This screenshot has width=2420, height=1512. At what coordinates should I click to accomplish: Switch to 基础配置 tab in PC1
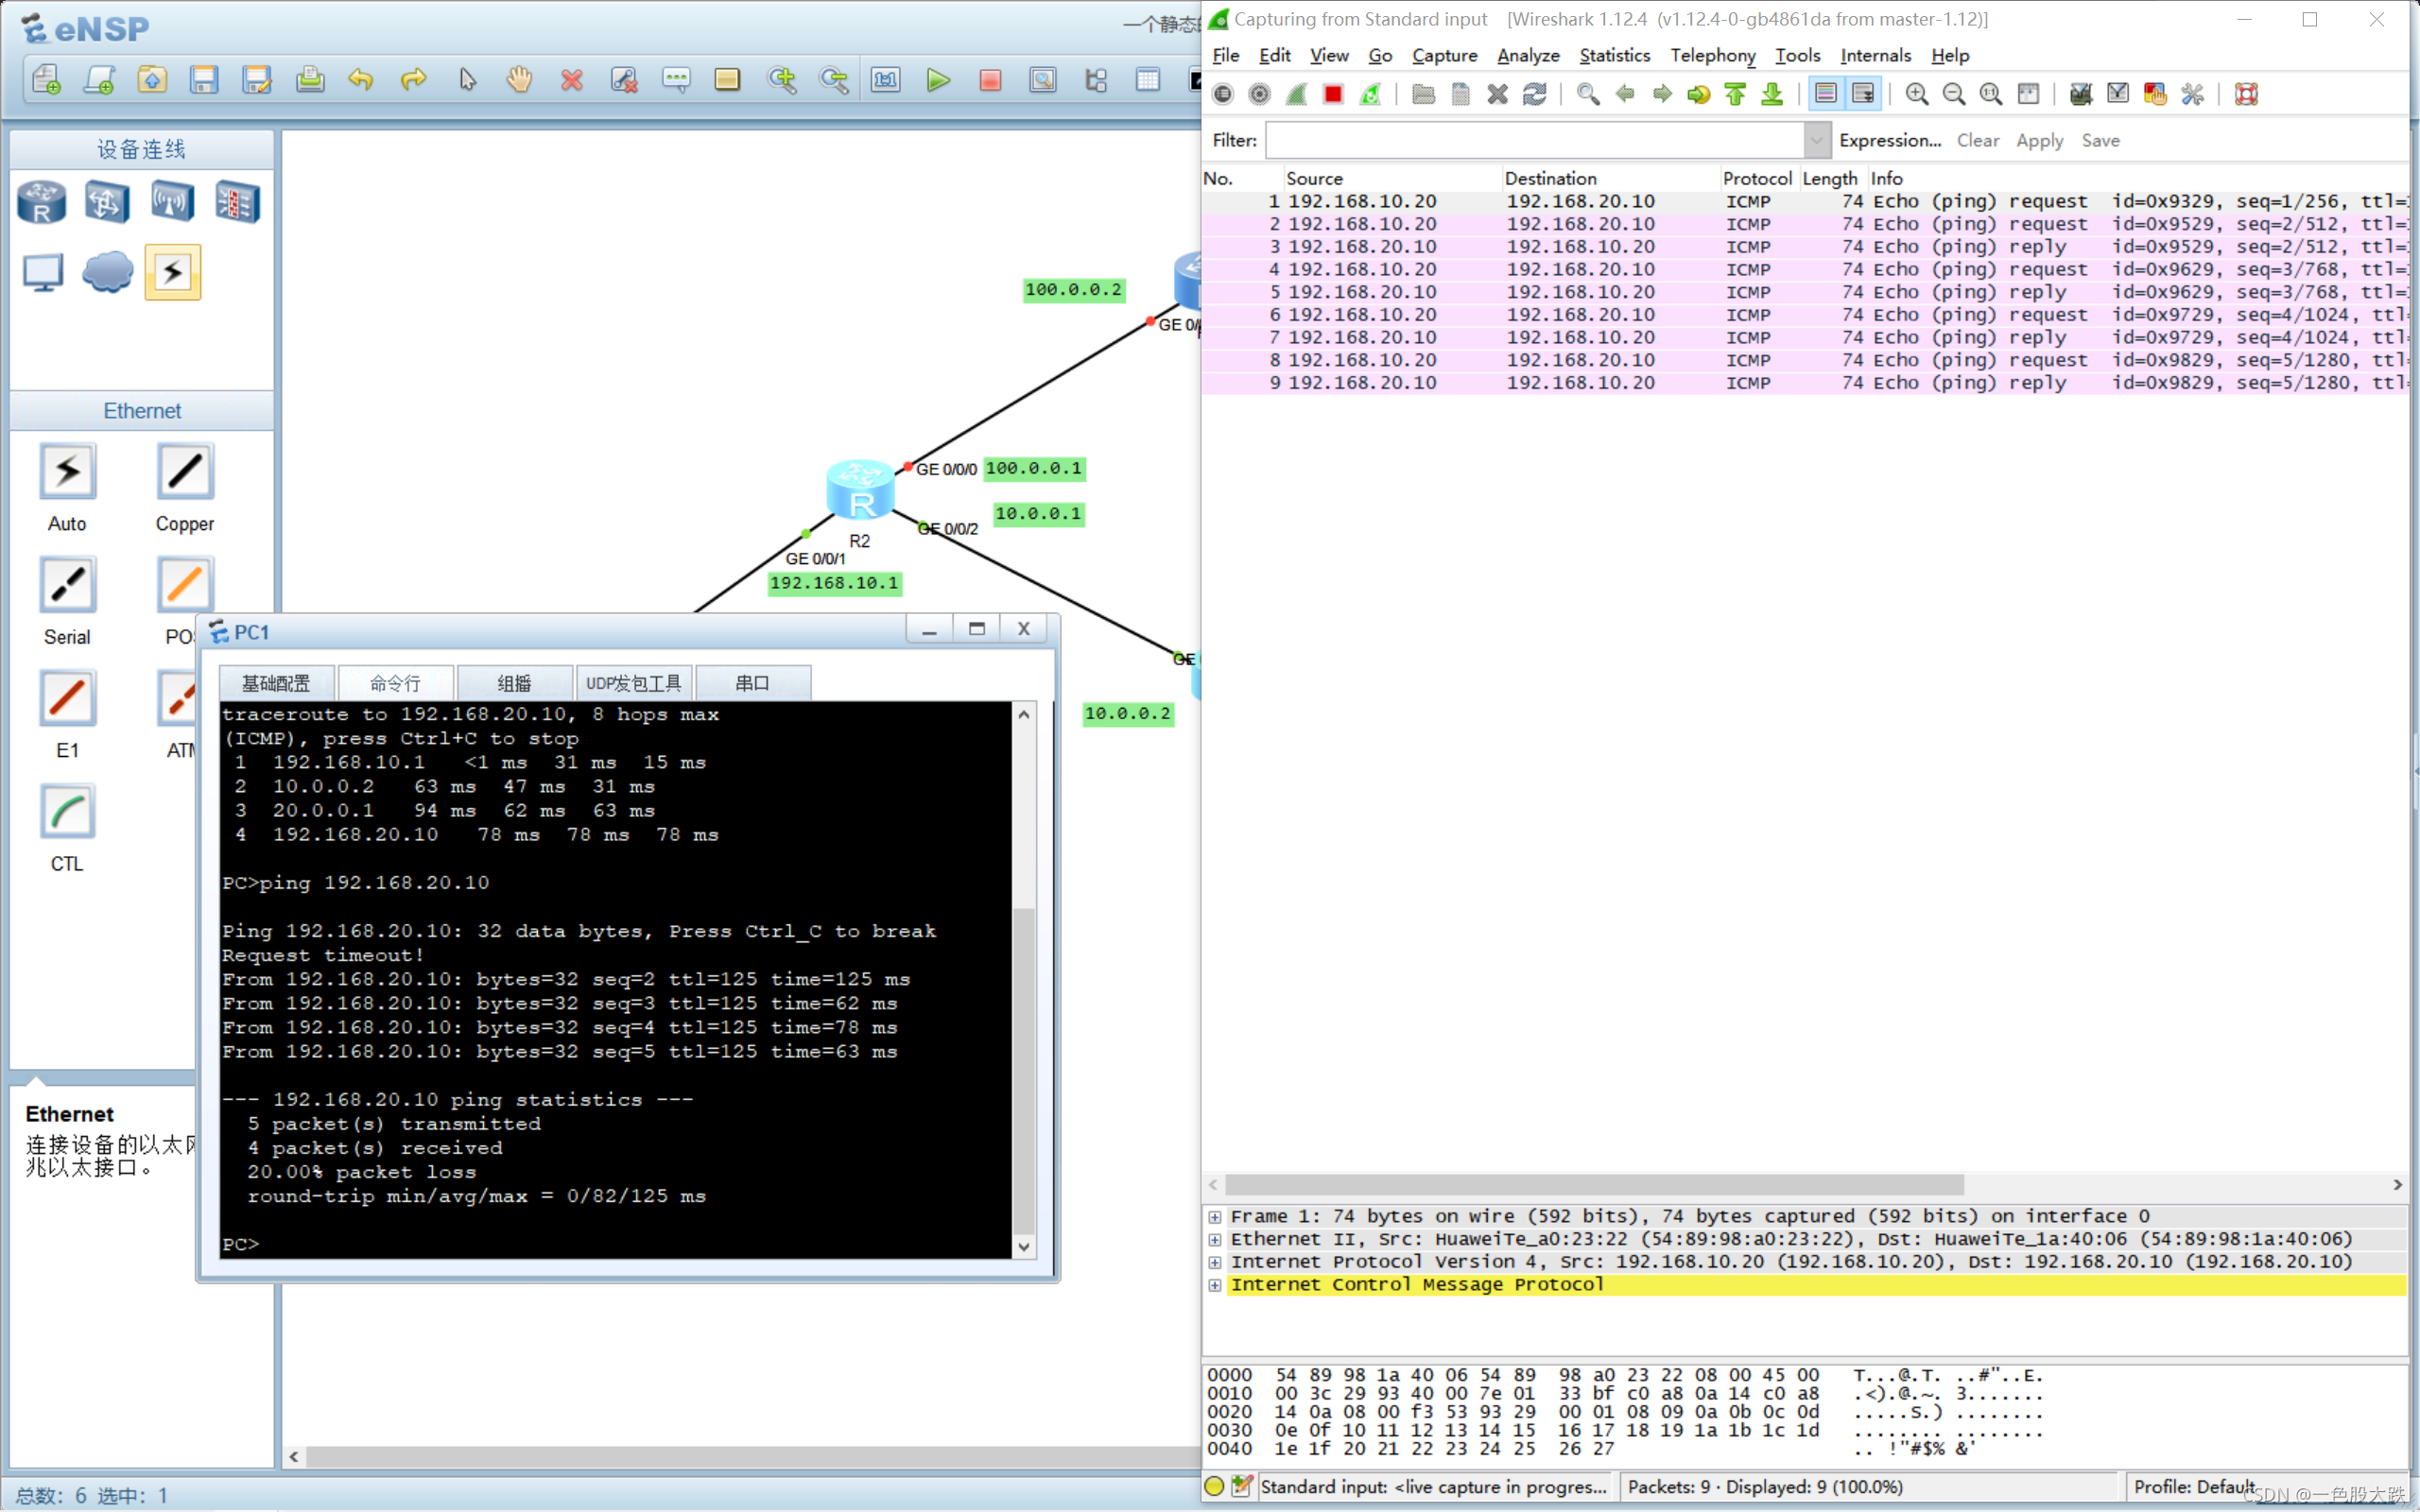pos(276,683)
